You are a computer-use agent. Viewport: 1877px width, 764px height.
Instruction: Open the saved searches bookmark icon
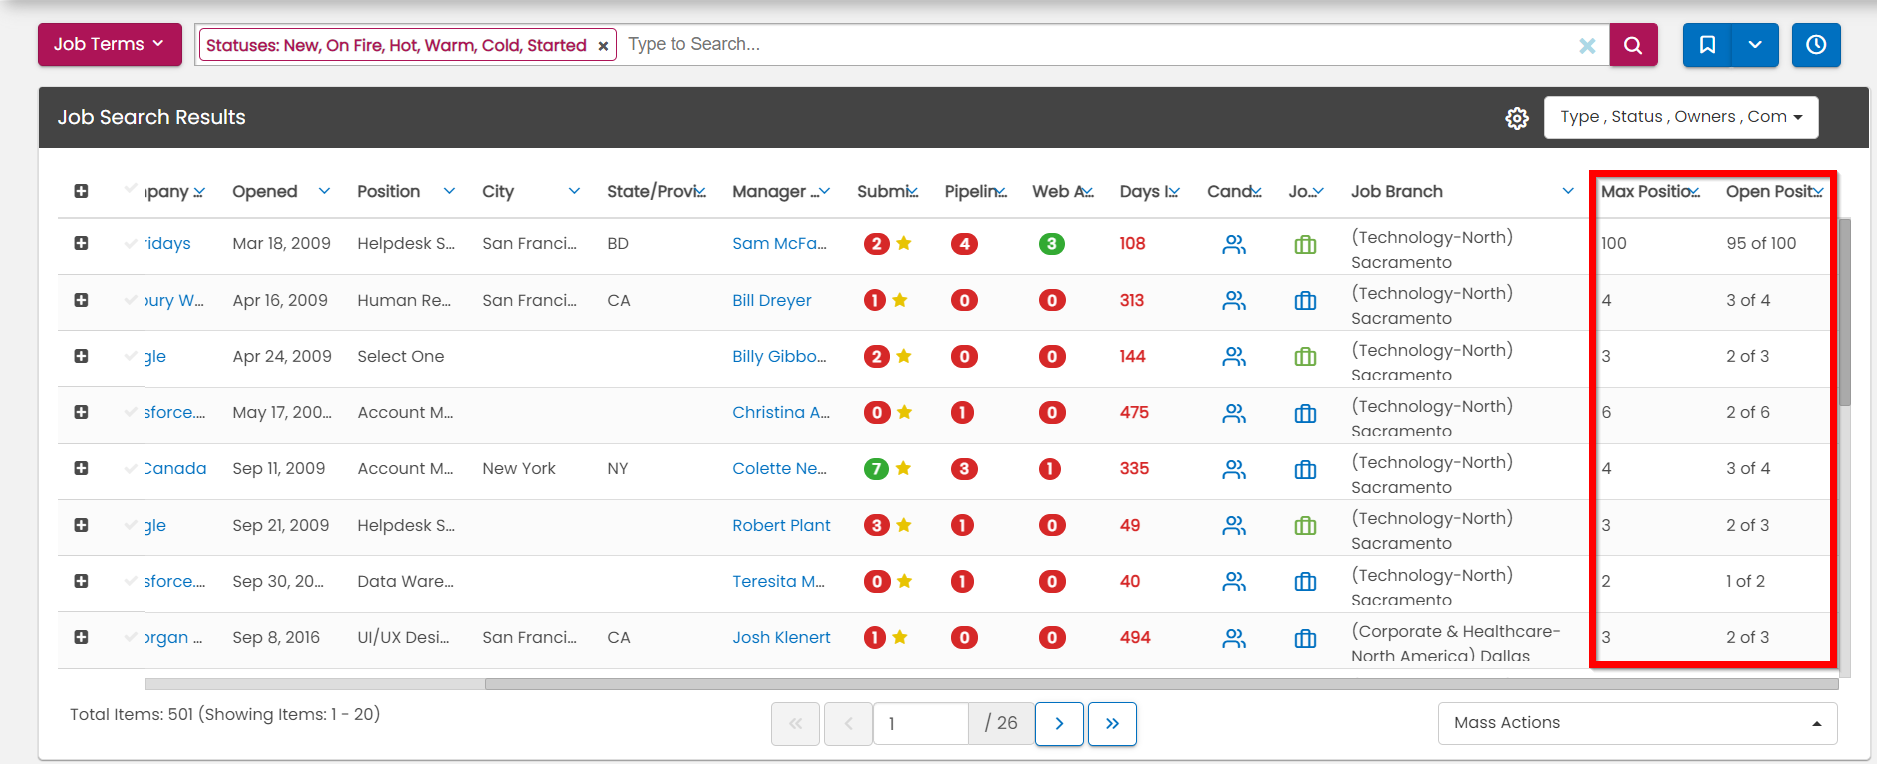[x=1707, y=45]
